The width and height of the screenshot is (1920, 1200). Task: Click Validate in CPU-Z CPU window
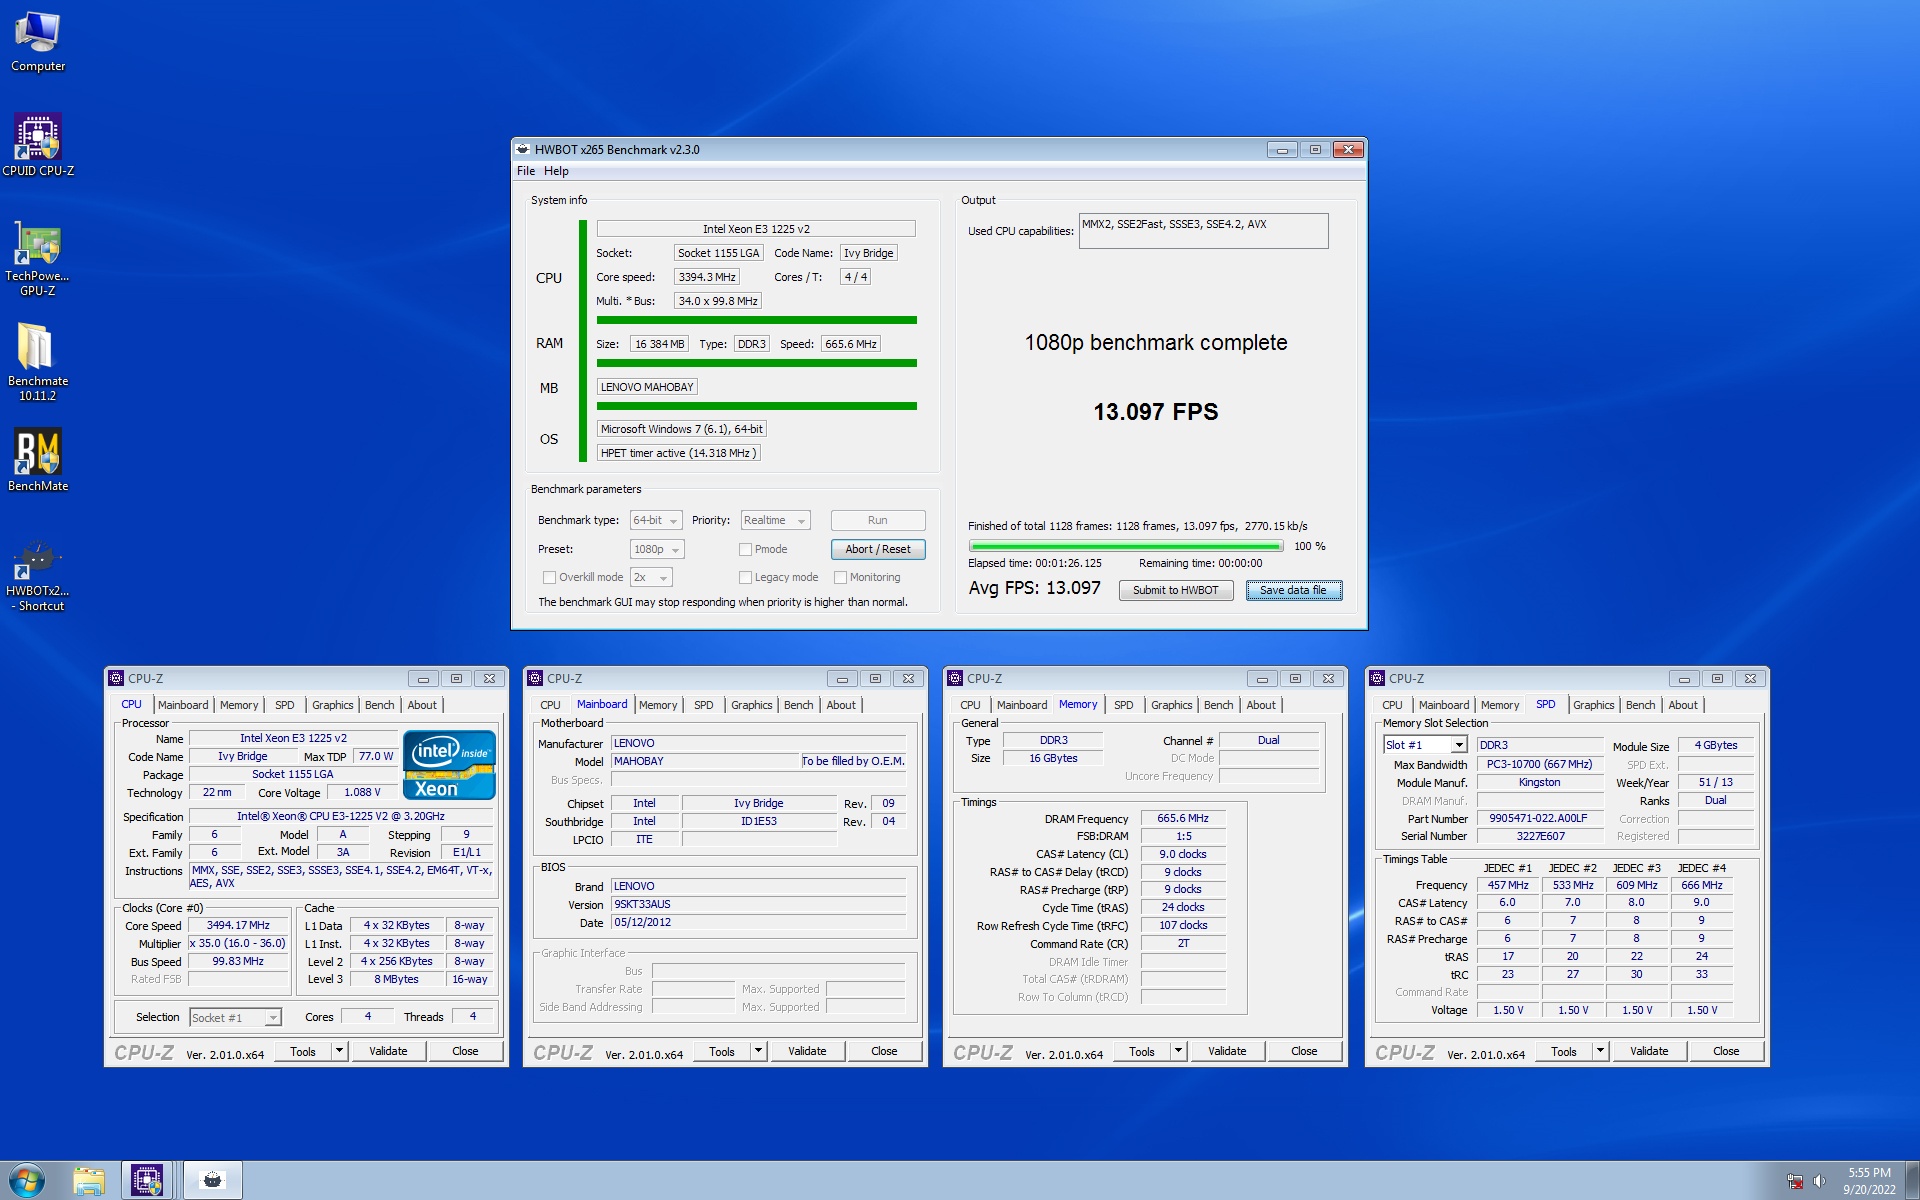click(x=388, y=1051)
